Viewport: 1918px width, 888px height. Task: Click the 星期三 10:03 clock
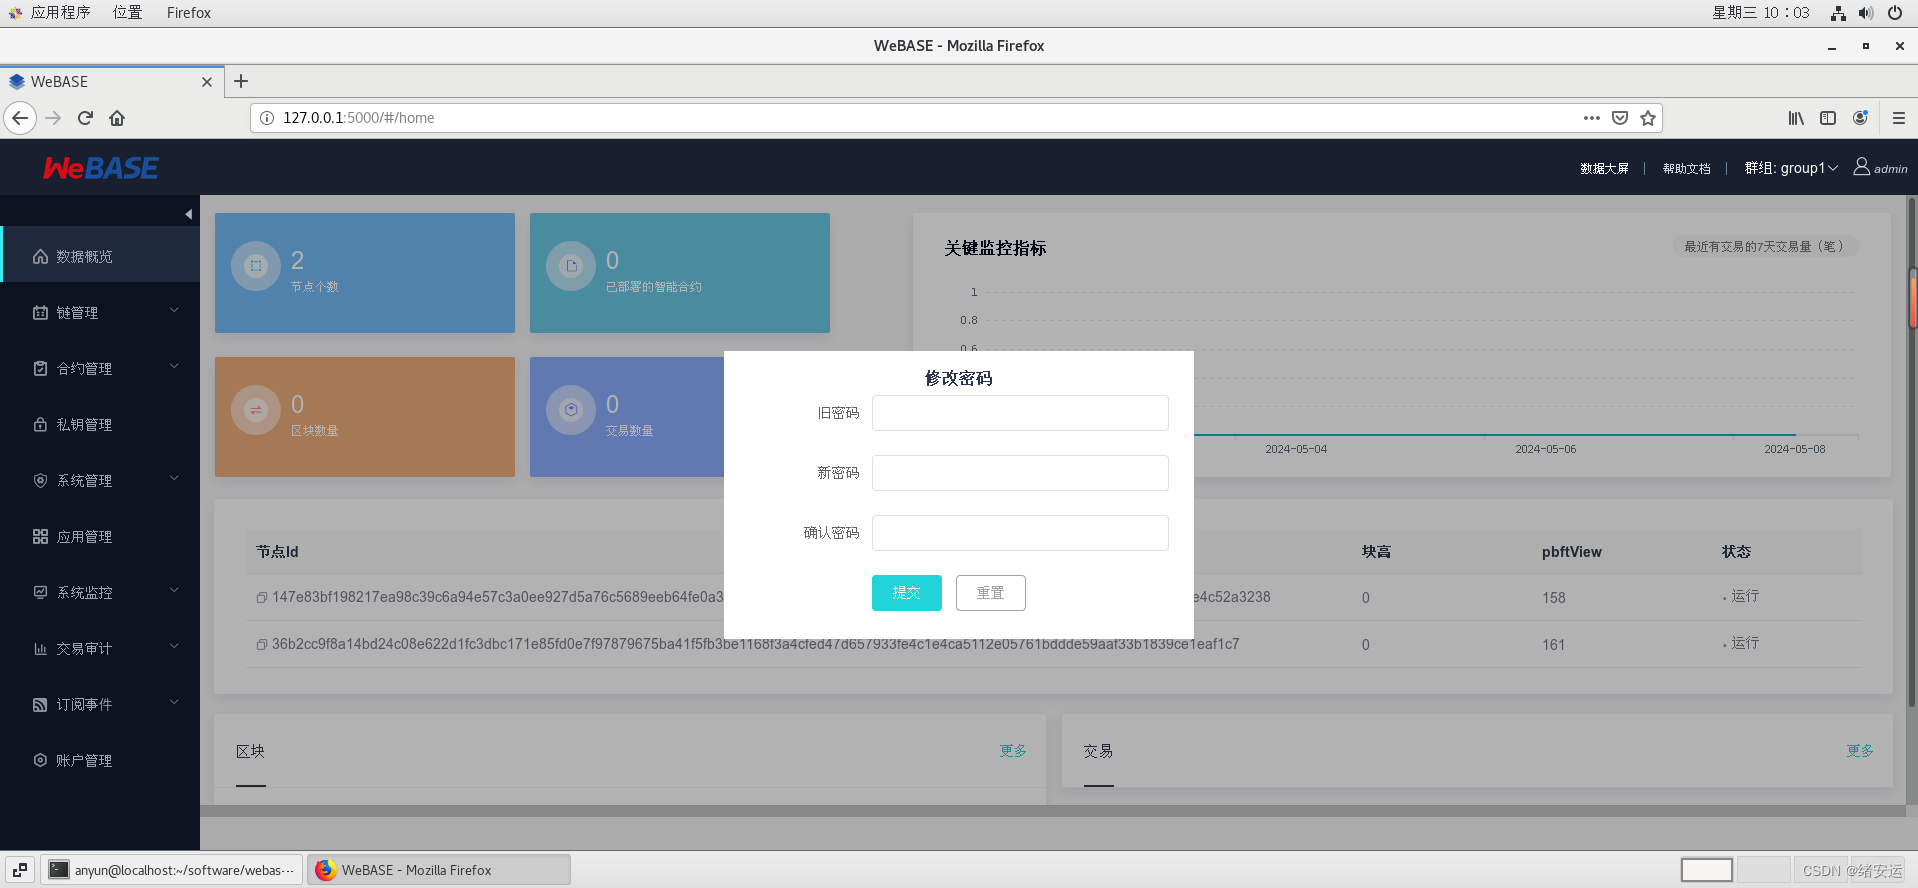tap(1760, 13)
